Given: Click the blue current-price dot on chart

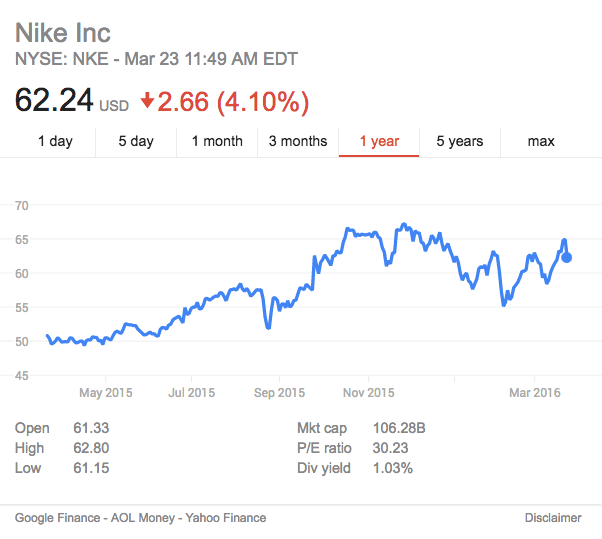Looking at the screenshot, I should [x=567, y=257].
